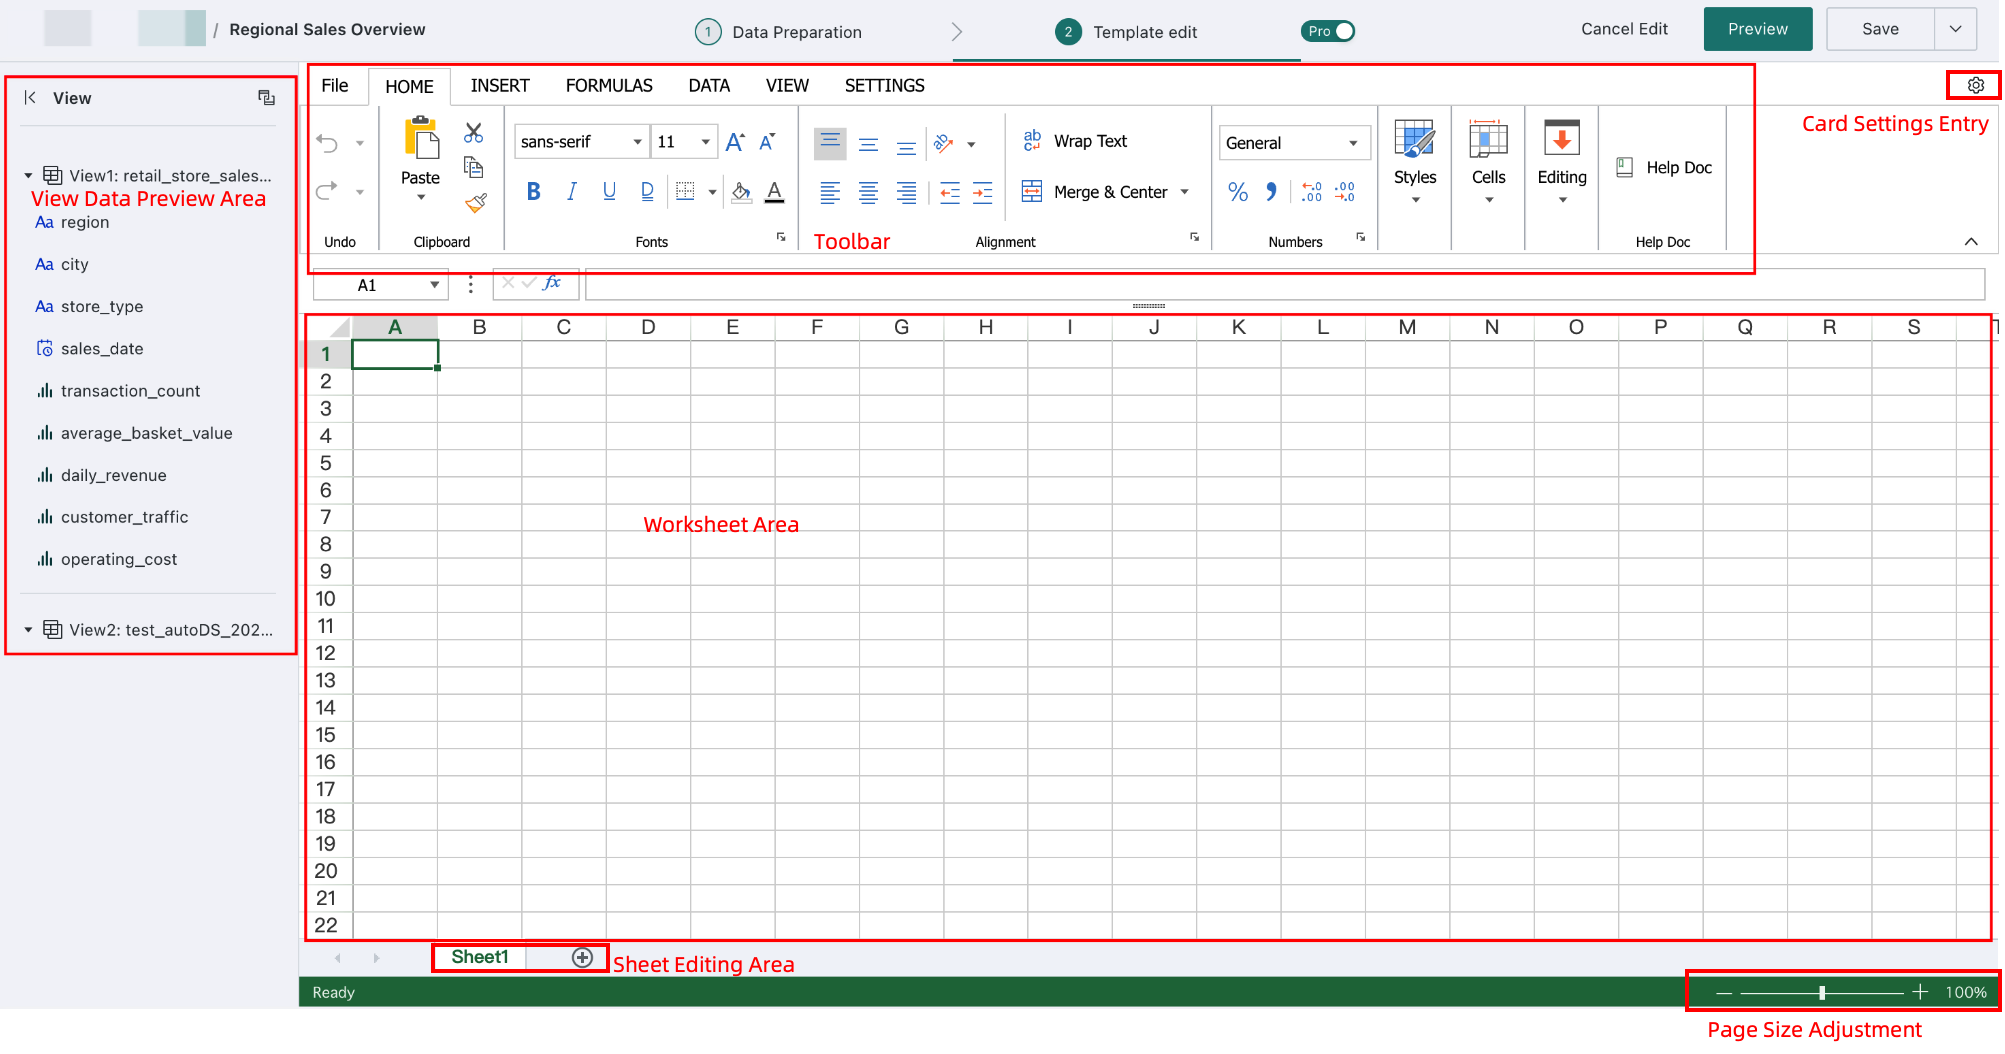Switch to the INSERT tab
This screenshot has width=2005, height=1054.
click(x=500, y=86)
